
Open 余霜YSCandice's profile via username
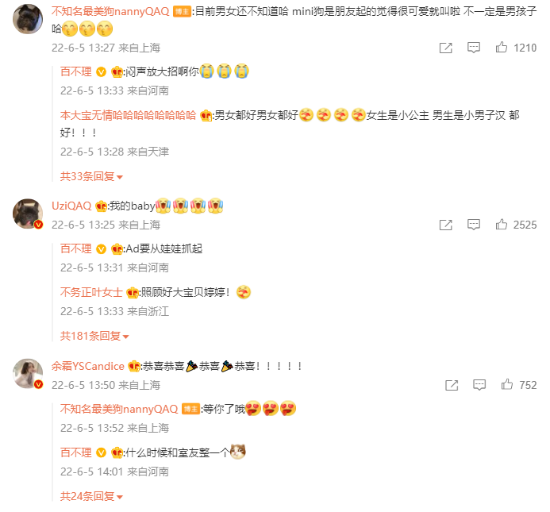(88, 366)
